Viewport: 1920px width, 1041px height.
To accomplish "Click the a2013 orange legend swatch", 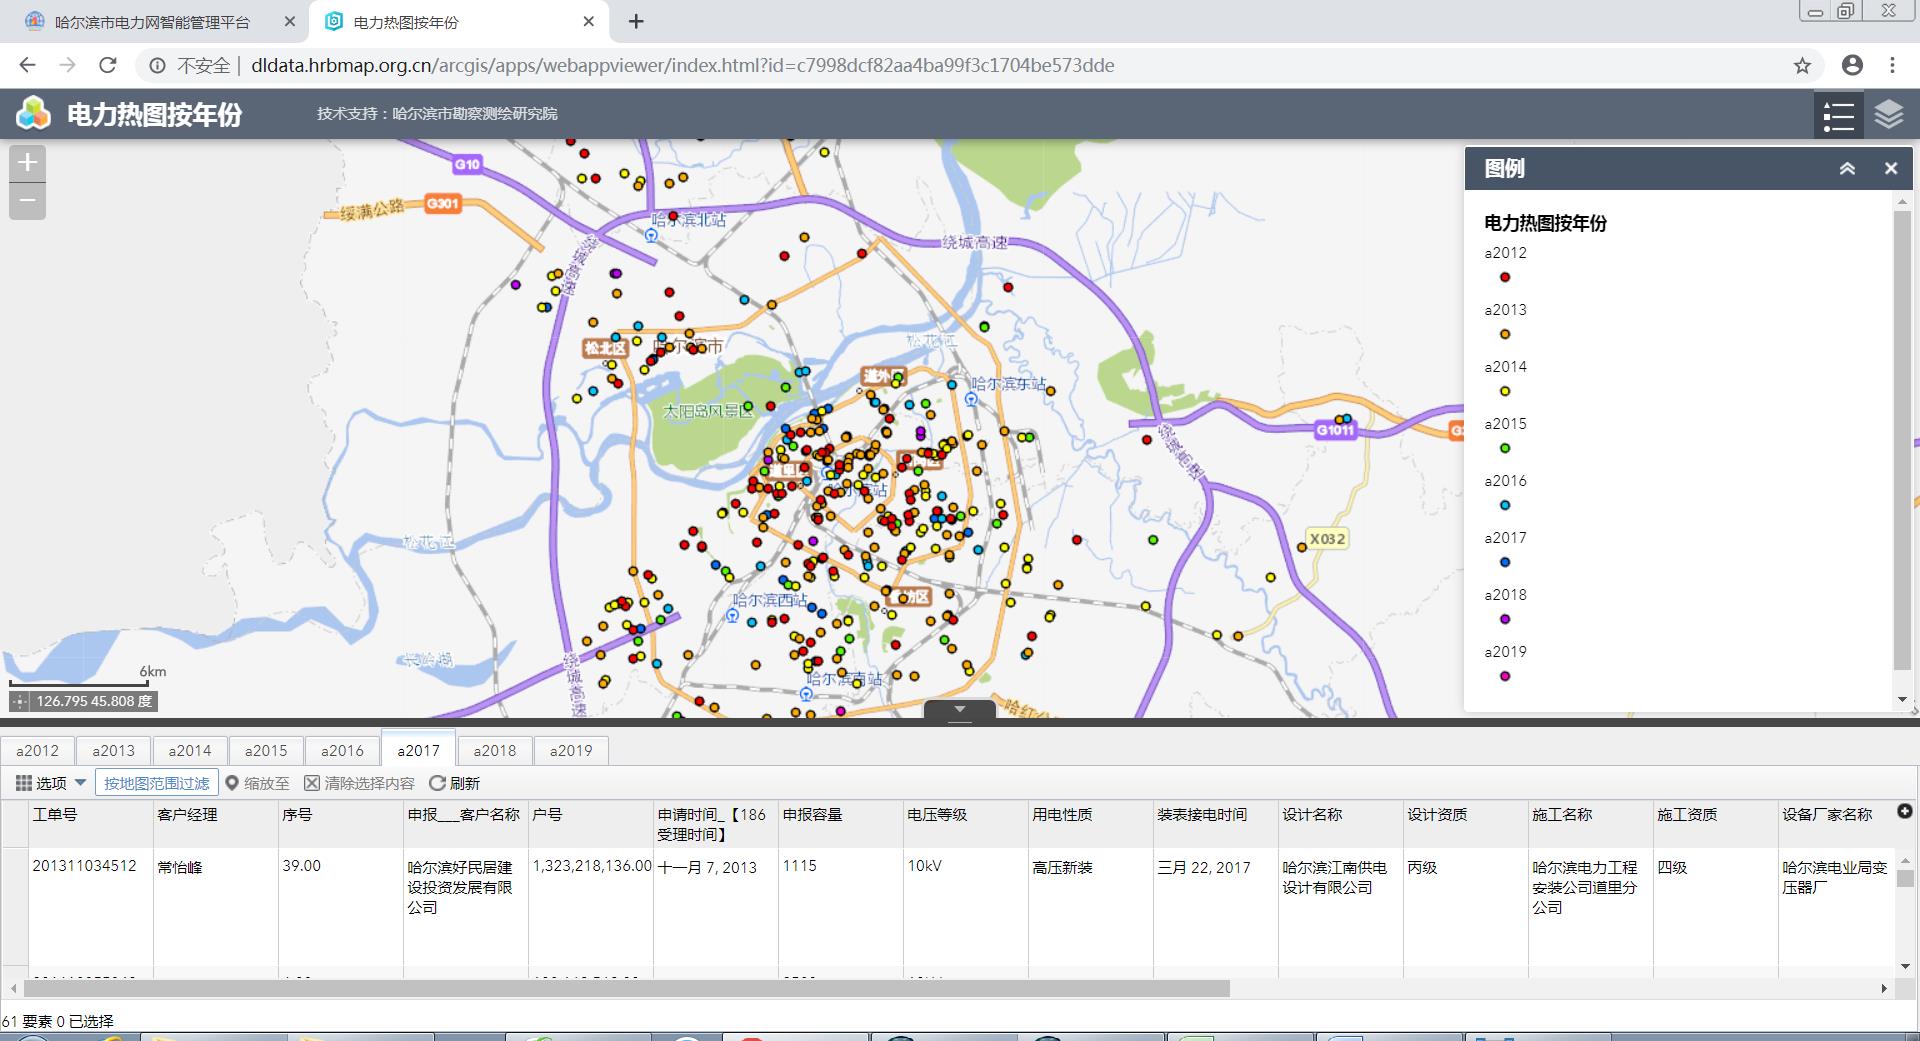I will pos(1504,334).
